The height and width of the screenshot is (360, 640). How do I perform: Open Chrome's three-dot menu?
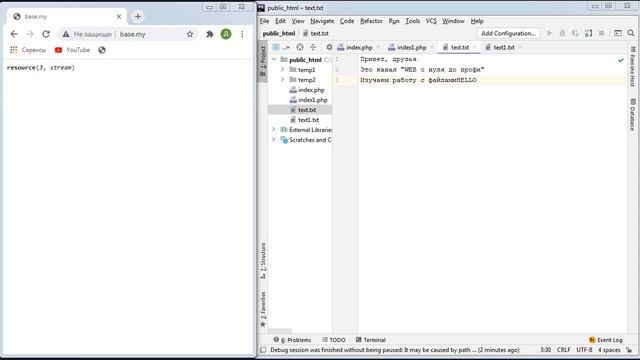[x=242, y=34]
